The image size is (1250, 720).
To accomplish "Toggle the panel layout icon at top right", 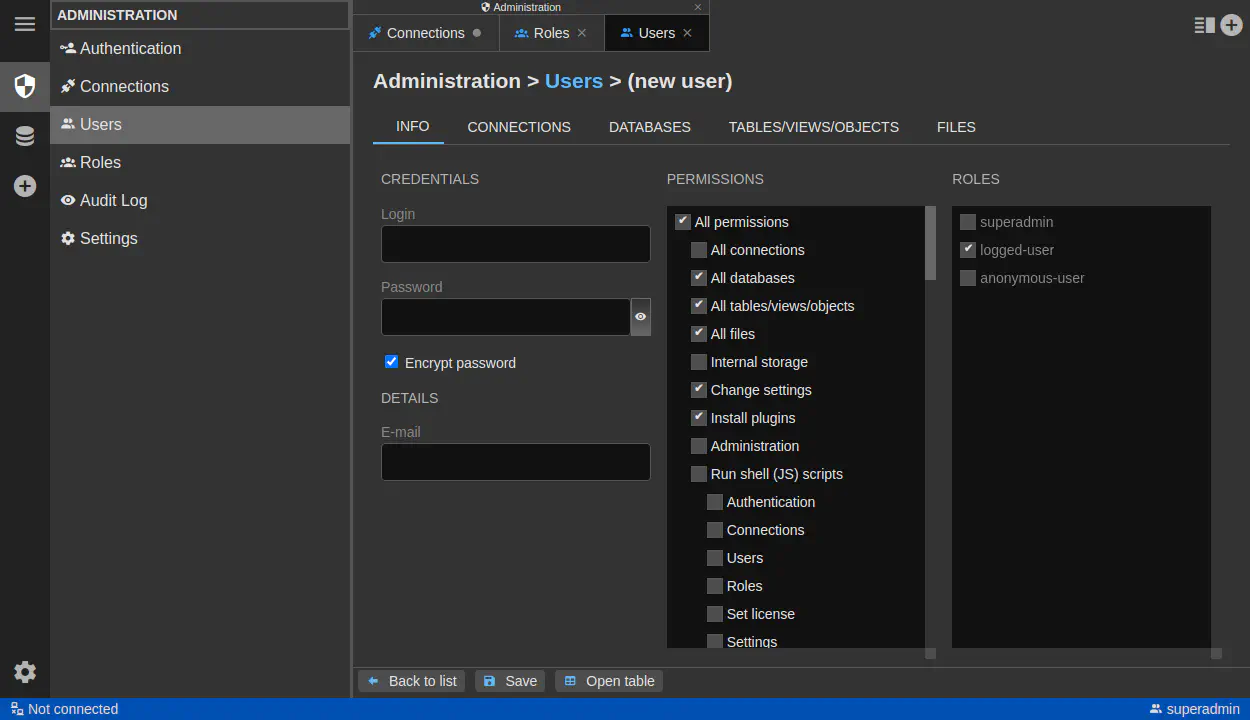I will [x=1205, y=25].
